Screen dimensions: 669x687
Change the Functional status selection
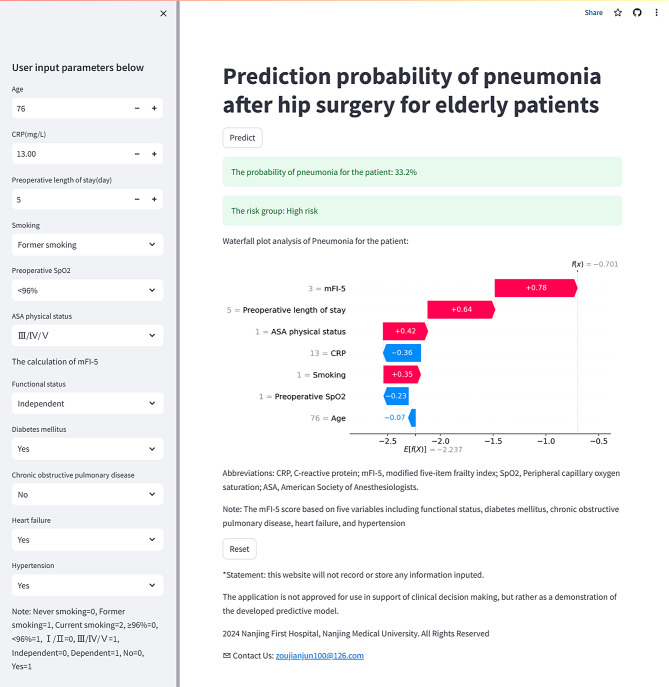point(88,404)
